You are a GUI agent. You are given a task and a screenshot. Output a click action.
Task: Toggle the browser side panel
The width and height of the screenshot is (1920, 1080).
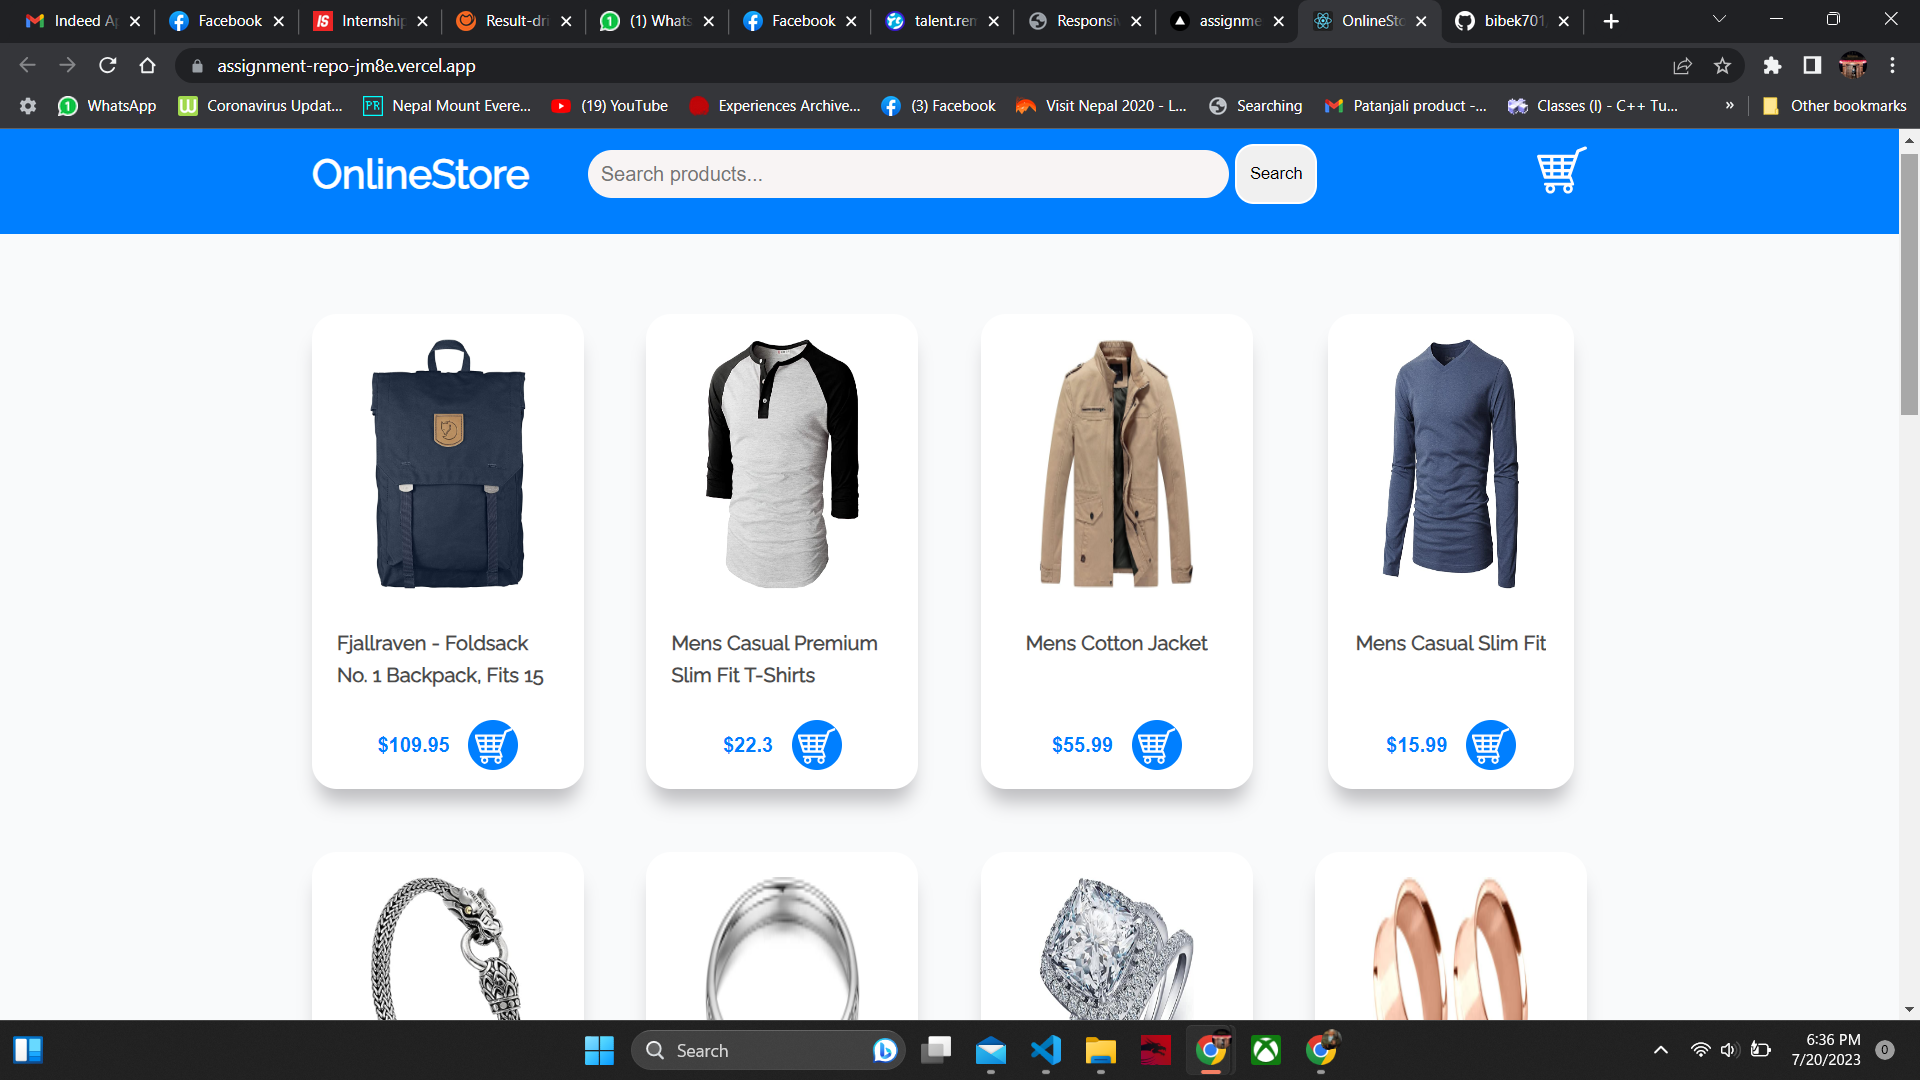(1812, 66)
